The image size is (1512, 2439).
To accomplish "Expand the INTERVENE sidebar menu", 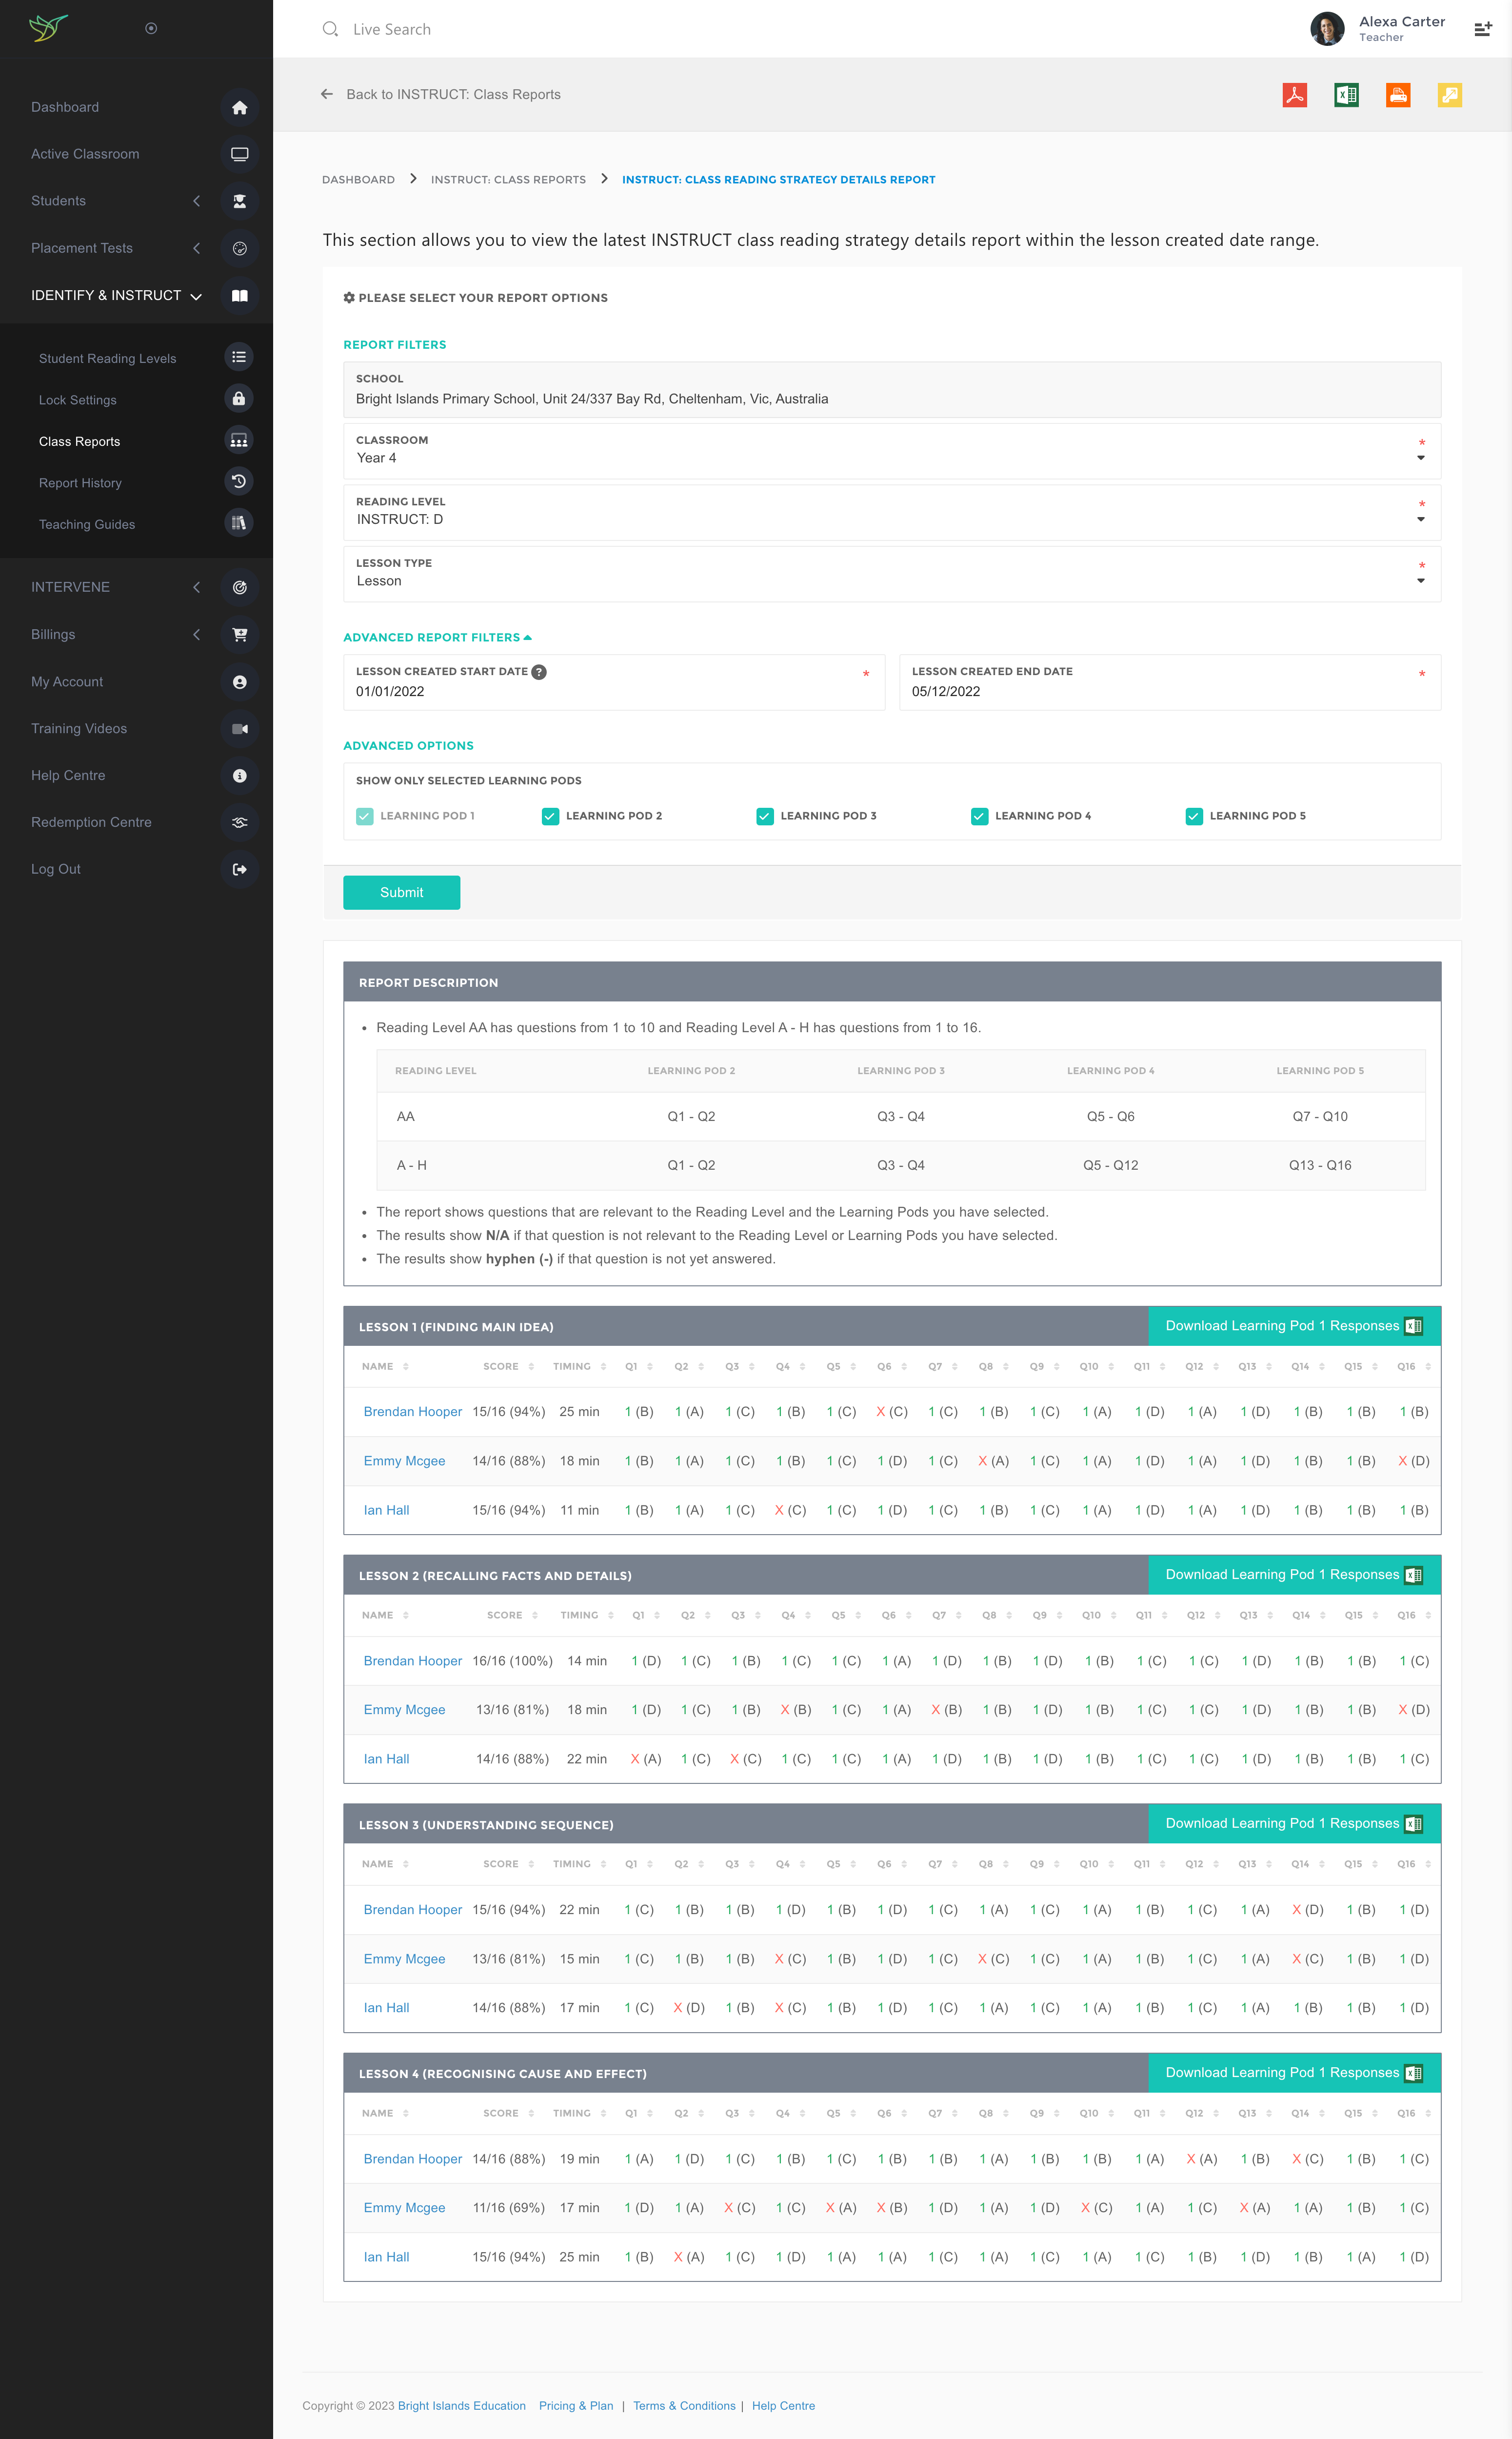I will (x=70, y=587).
